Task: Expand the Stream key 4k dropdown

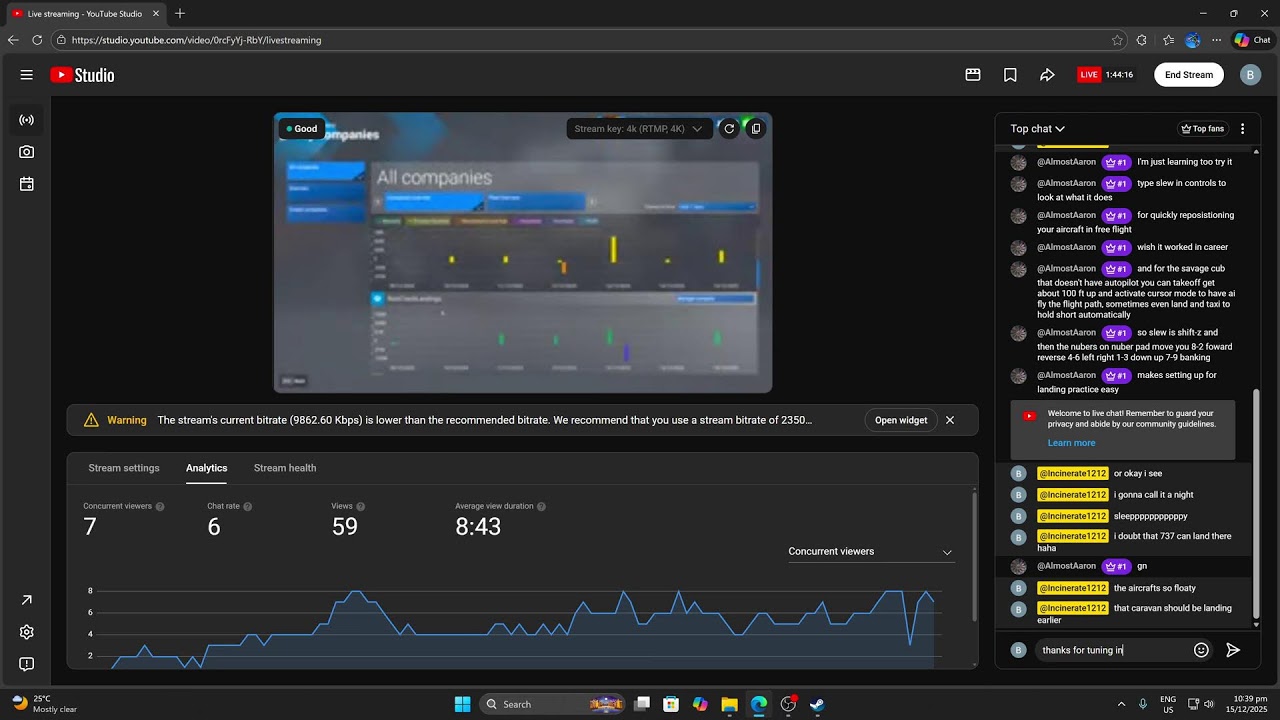Action: click(639, 128)
